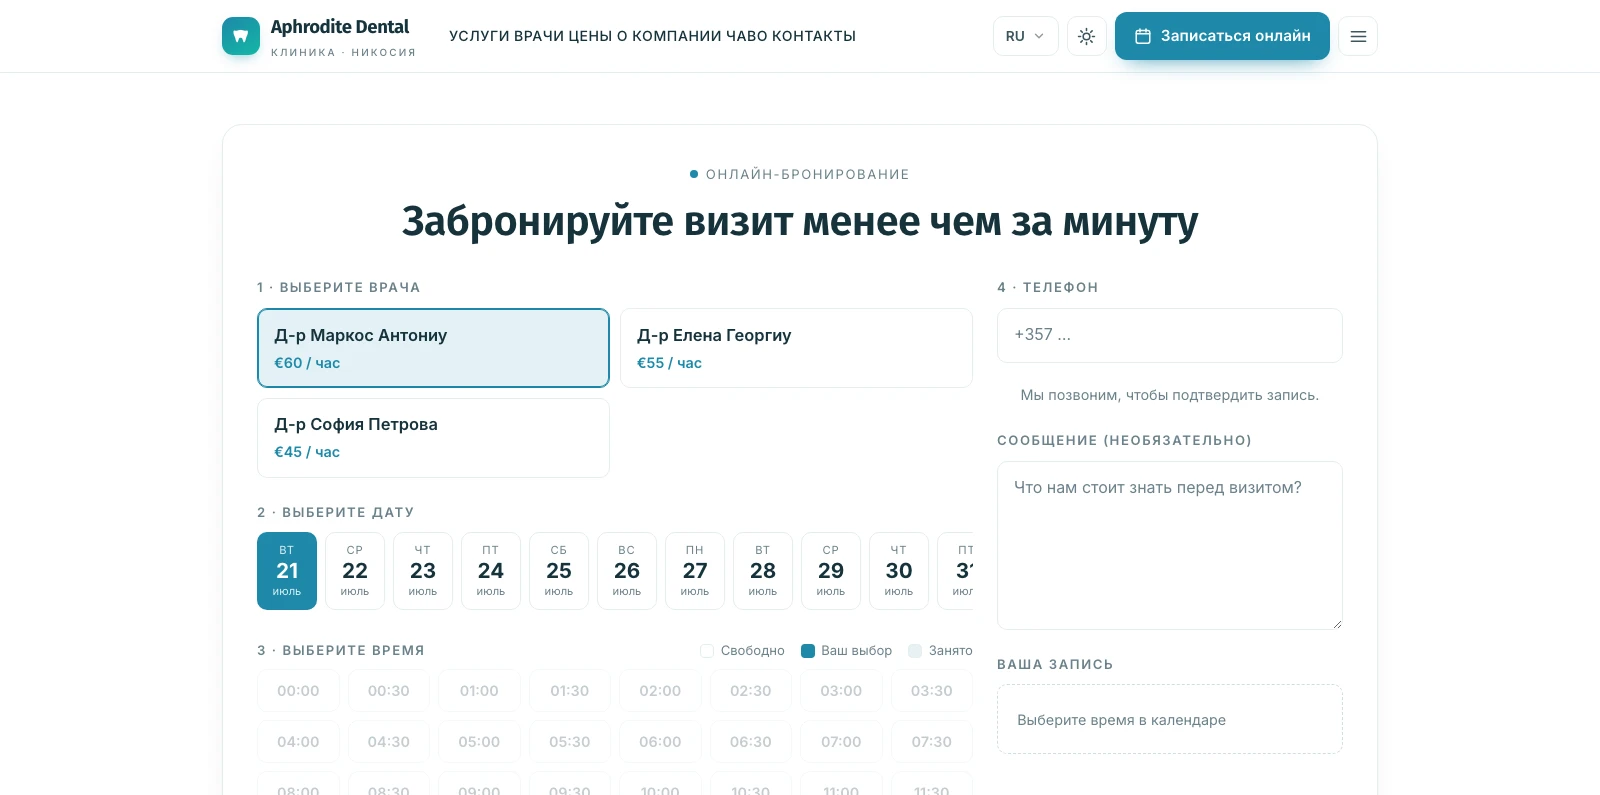Viewport: 1600px width, 795px height.
Task: Pick time slot 05:30
Action: [x=570, y=742]
